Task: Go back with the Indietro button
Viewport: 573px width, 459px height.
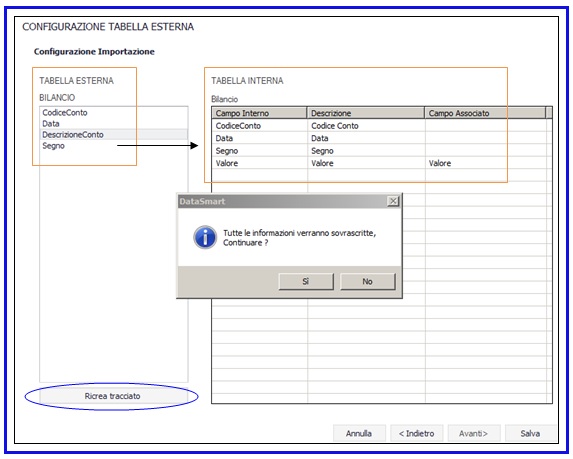Action: (x=417, y=433)
